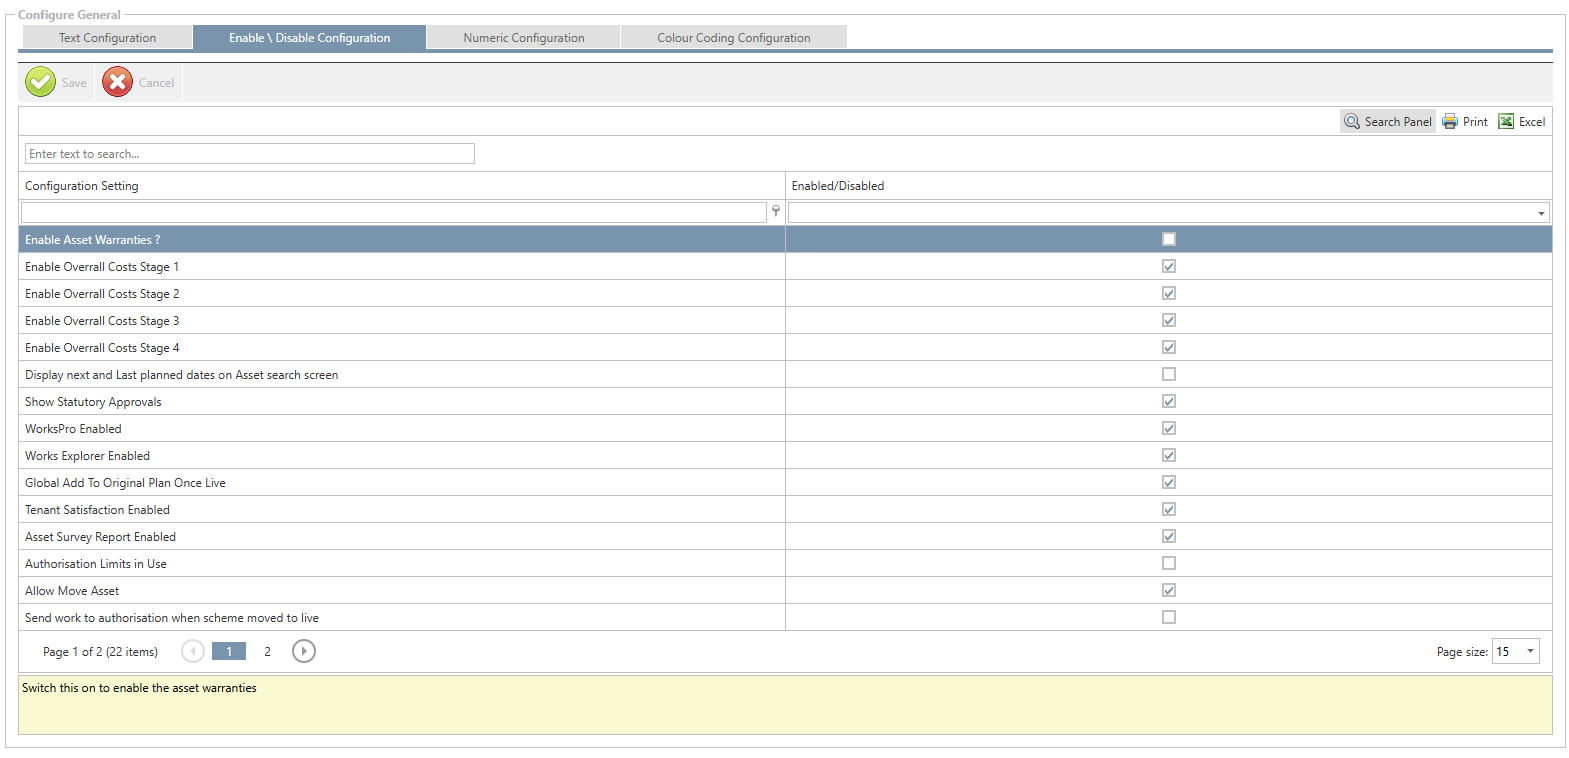Select the Colour Coding Configuration tab
This screenshot has width=1569, height=758.
coord(733,38)
